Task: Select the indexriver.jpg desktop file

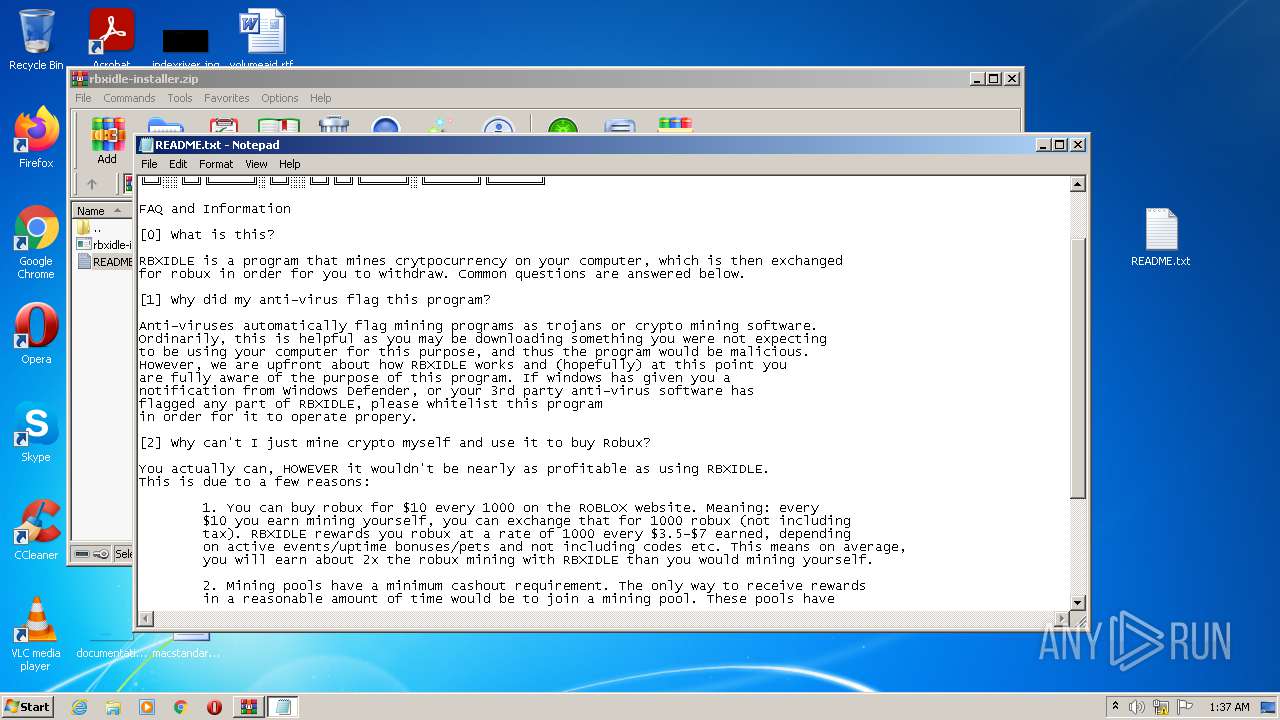Action: (x=186, y=48)
